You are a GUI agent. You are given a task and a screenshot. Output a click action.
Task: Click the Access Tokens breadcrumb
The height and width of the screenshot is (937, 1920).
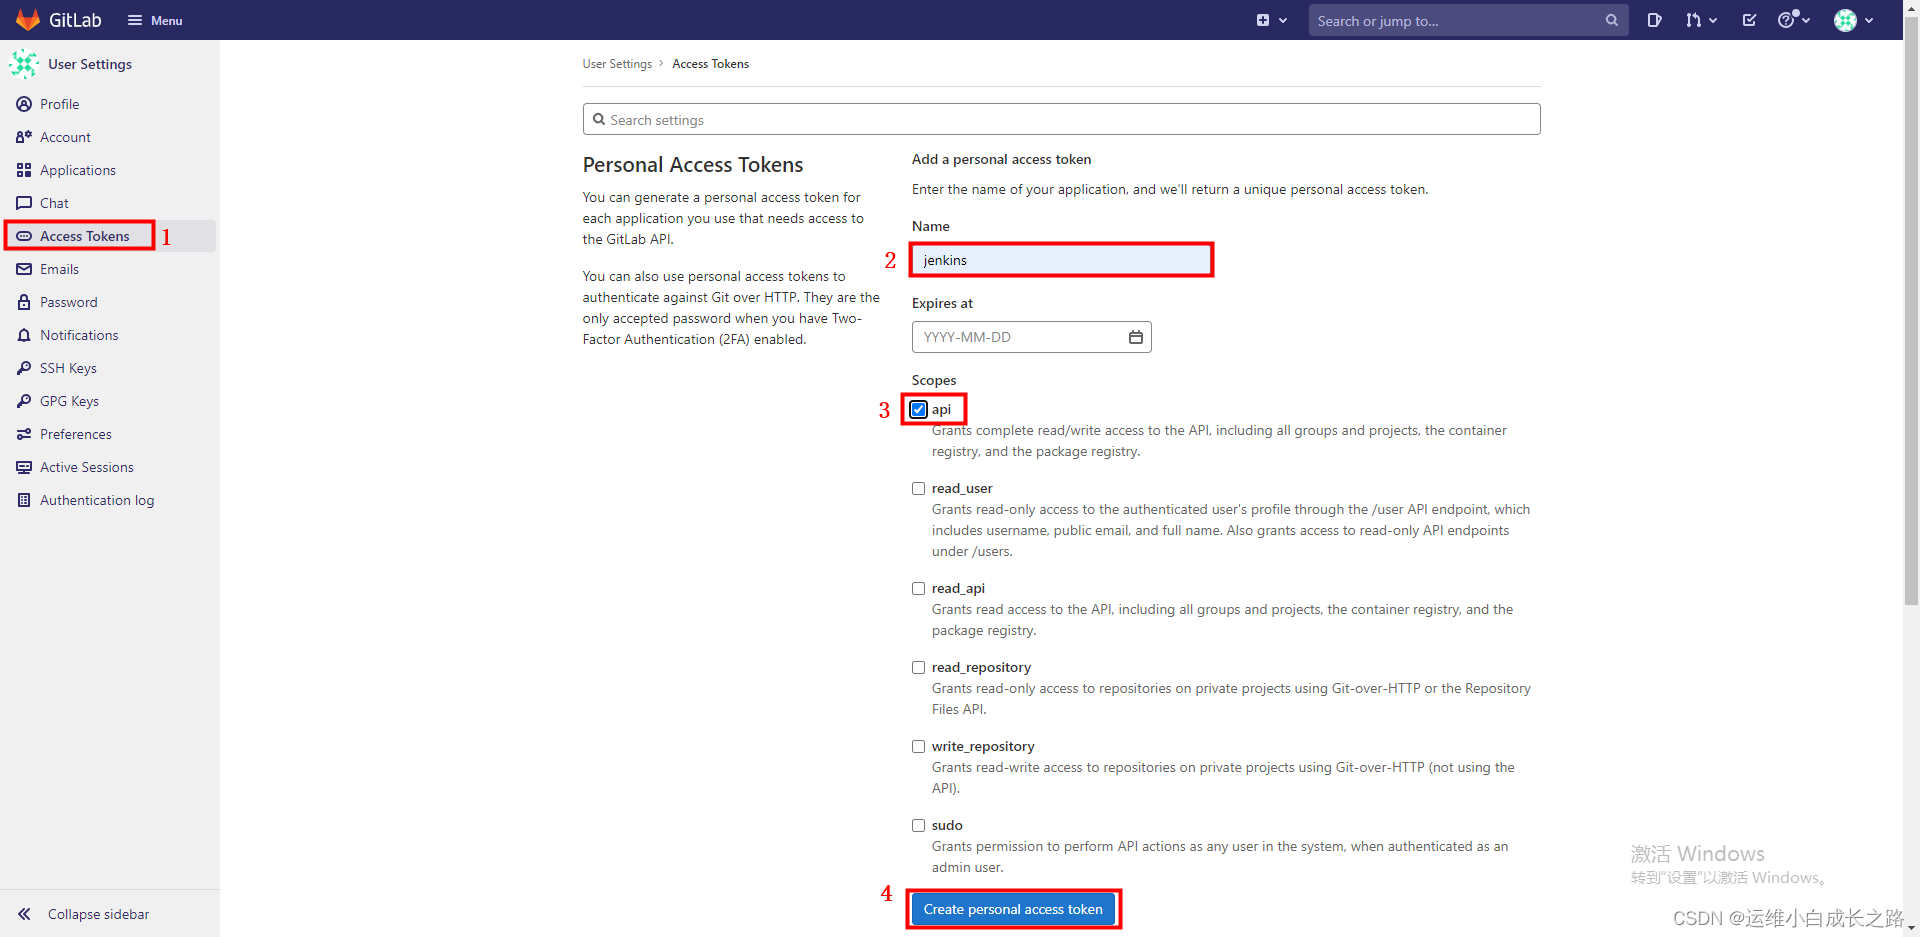click(x=710, y=64)
